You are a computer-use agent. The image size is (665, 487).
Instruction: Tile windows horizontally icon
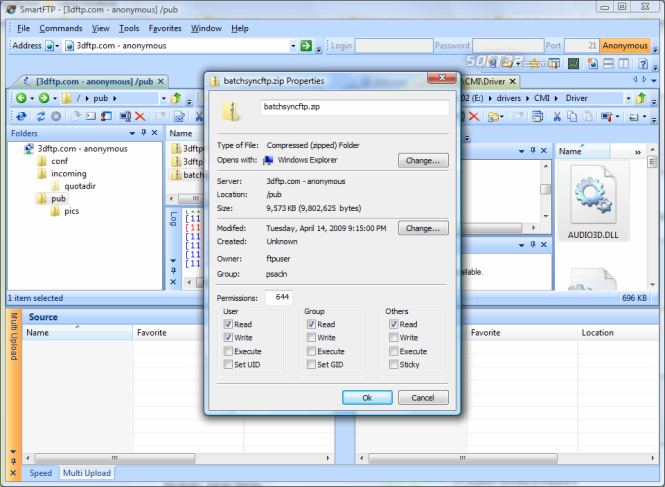608,64
